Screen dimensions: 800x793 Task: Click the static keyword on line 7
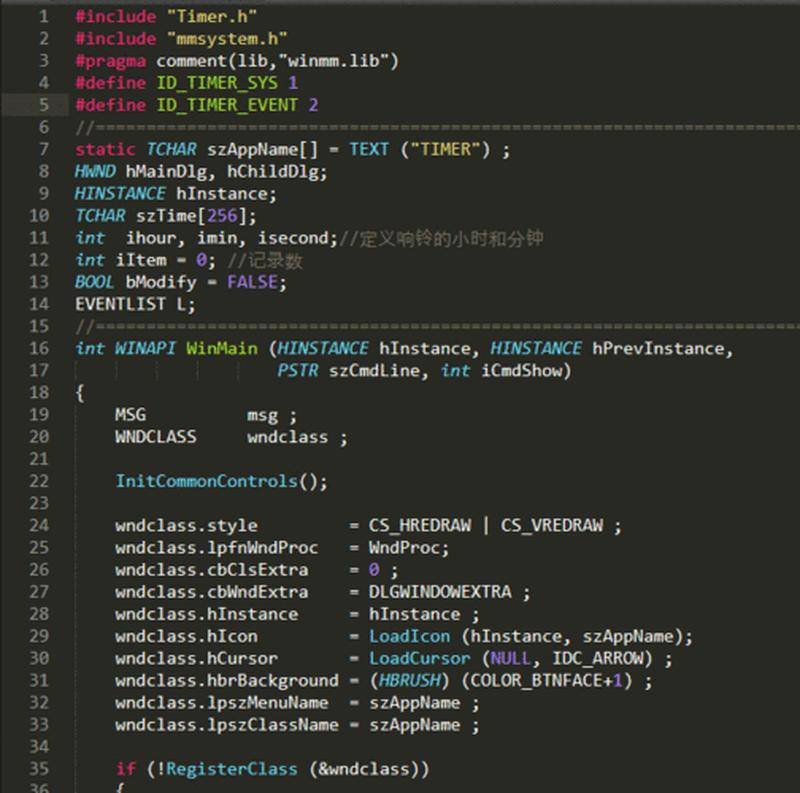[x=105, y=149]
